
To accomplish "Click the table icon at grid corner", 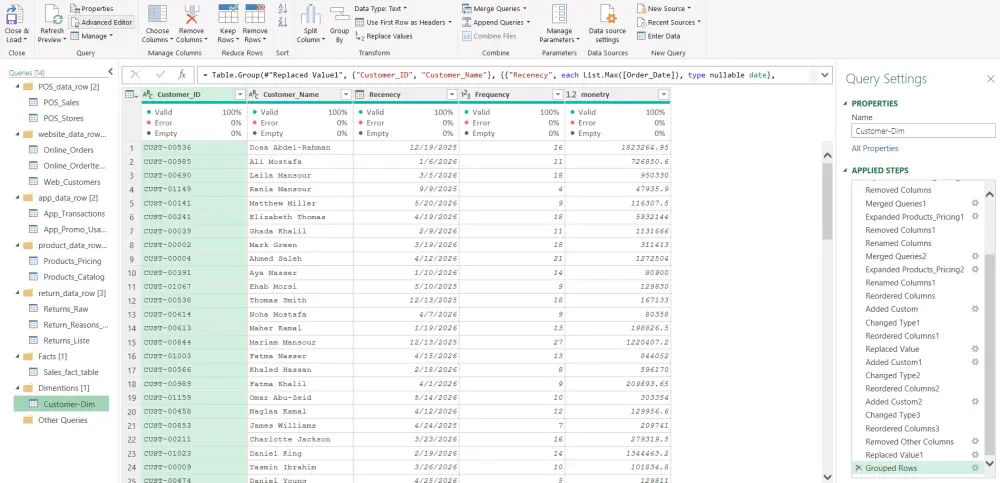I will coord(131,94).
